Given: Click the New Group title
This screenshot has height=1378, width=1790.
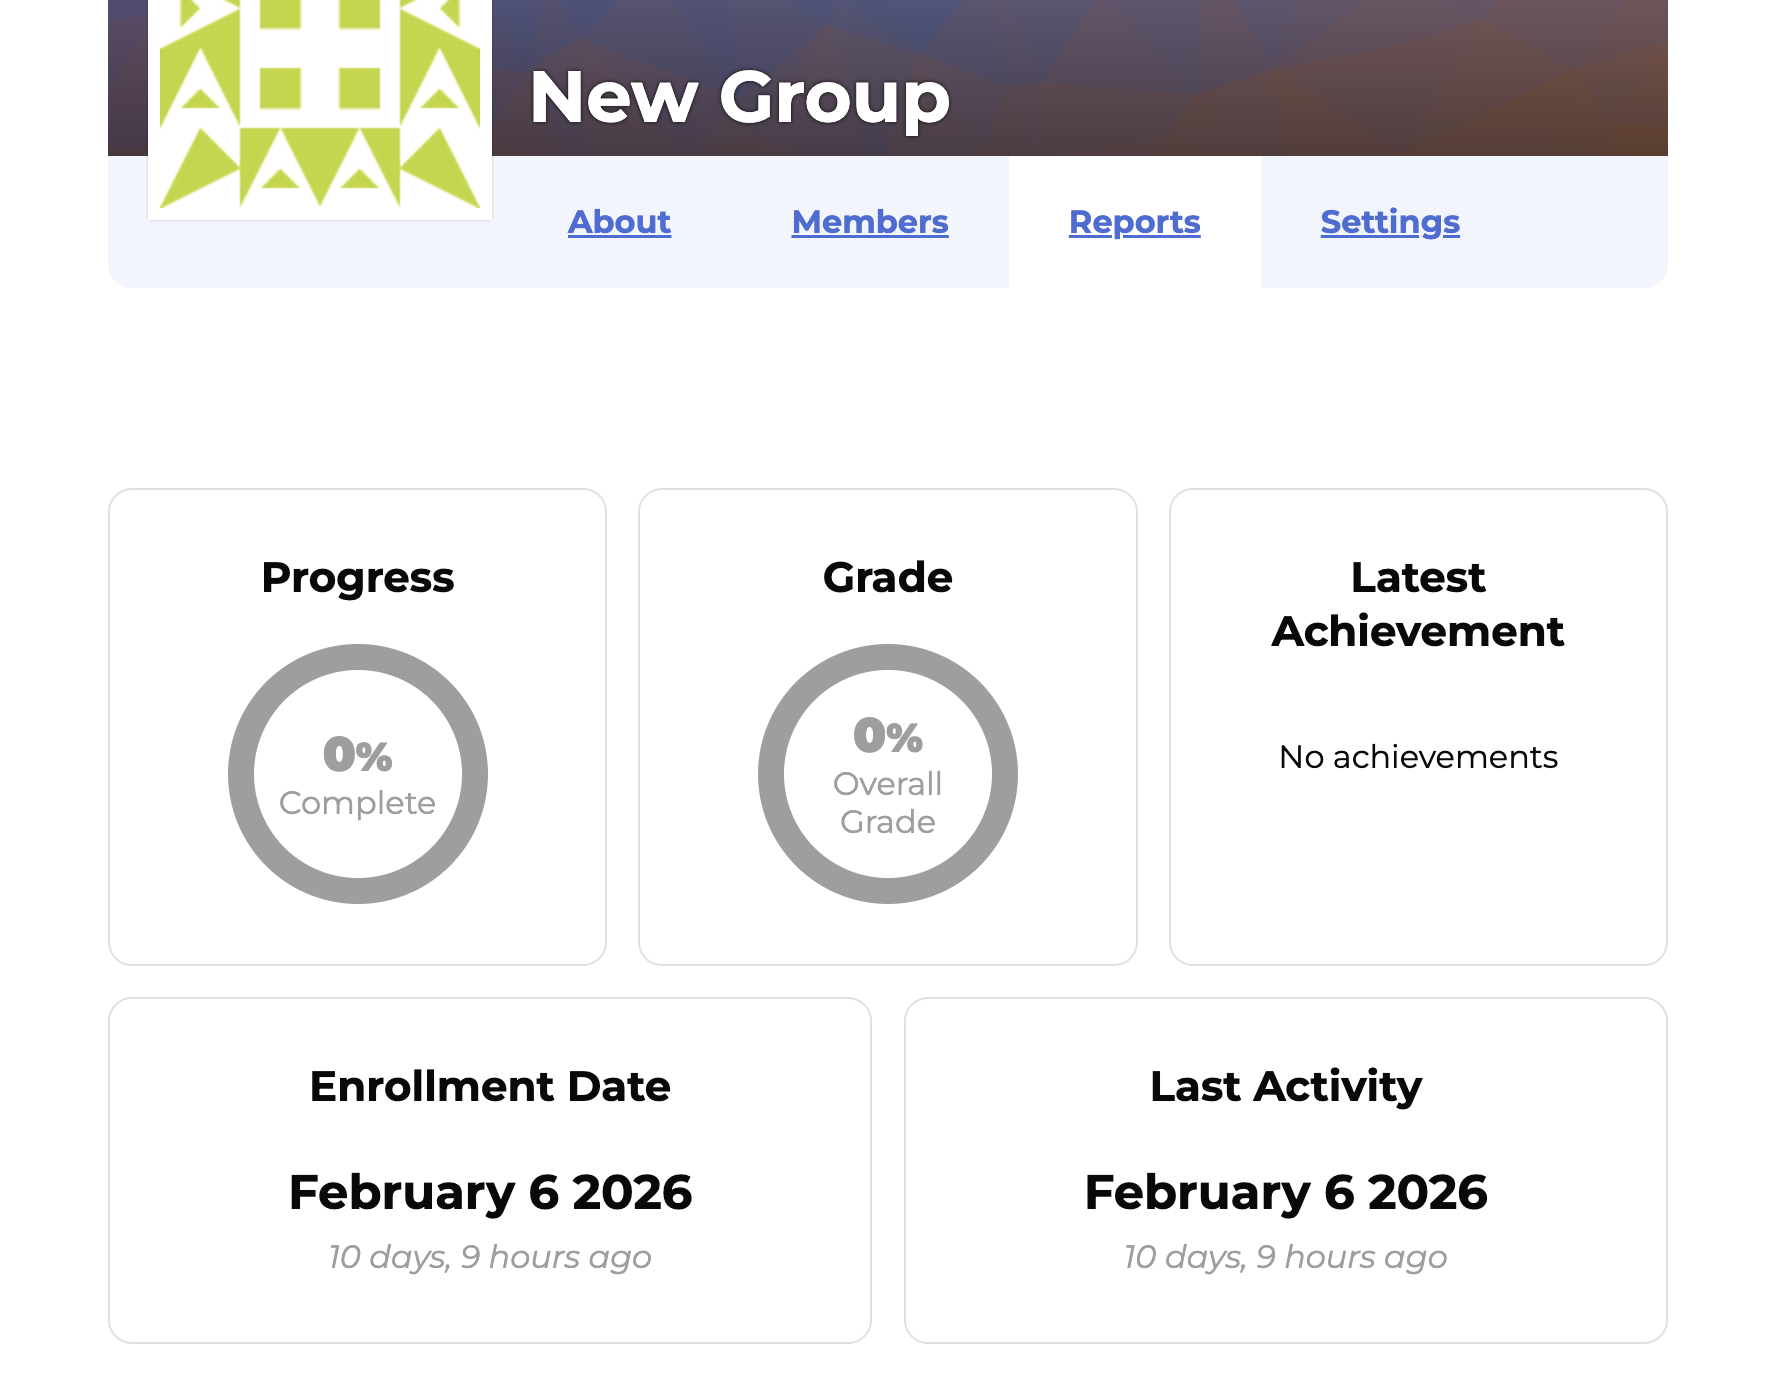Looking at the screenshot, I should [x=739, y=98].
